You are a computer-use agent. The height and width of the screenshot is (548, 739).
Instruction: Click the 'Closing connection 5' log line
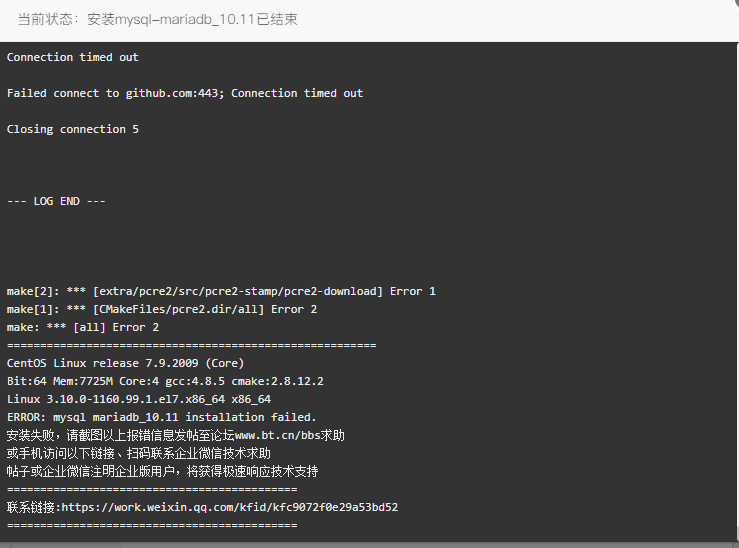pos(73,129)
